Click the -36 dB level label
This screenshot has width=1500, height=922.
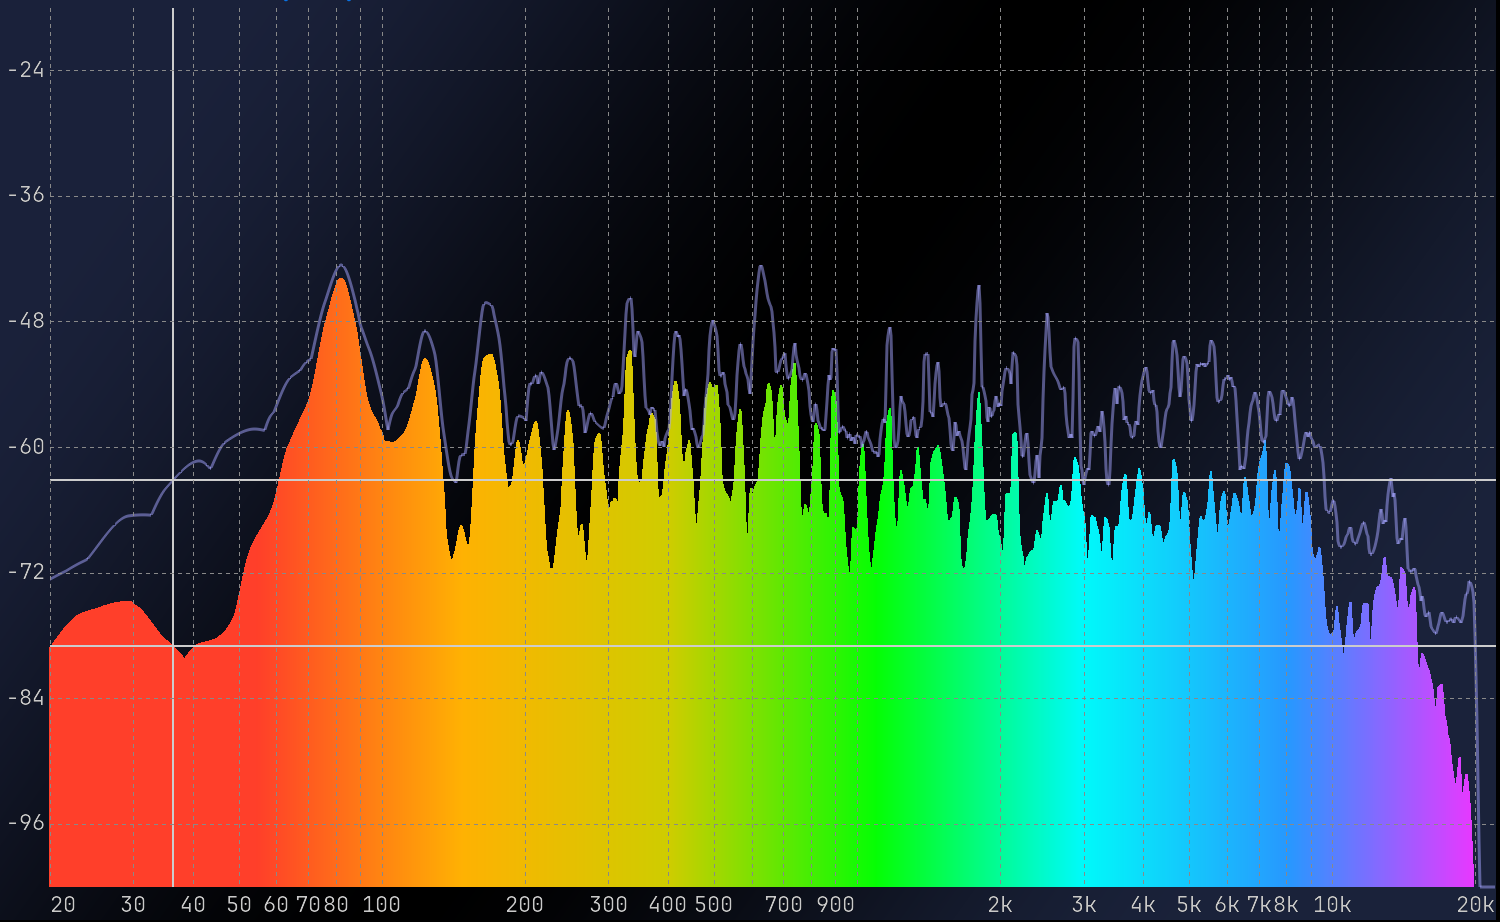[x=26, y=195]
